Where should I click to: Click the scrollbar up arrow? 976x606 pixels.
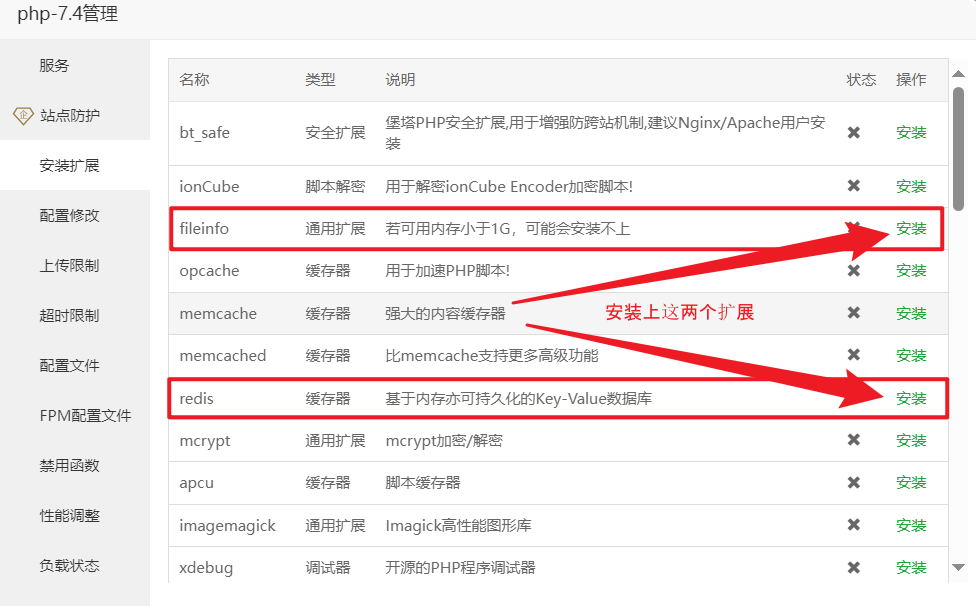pos(959,74)
